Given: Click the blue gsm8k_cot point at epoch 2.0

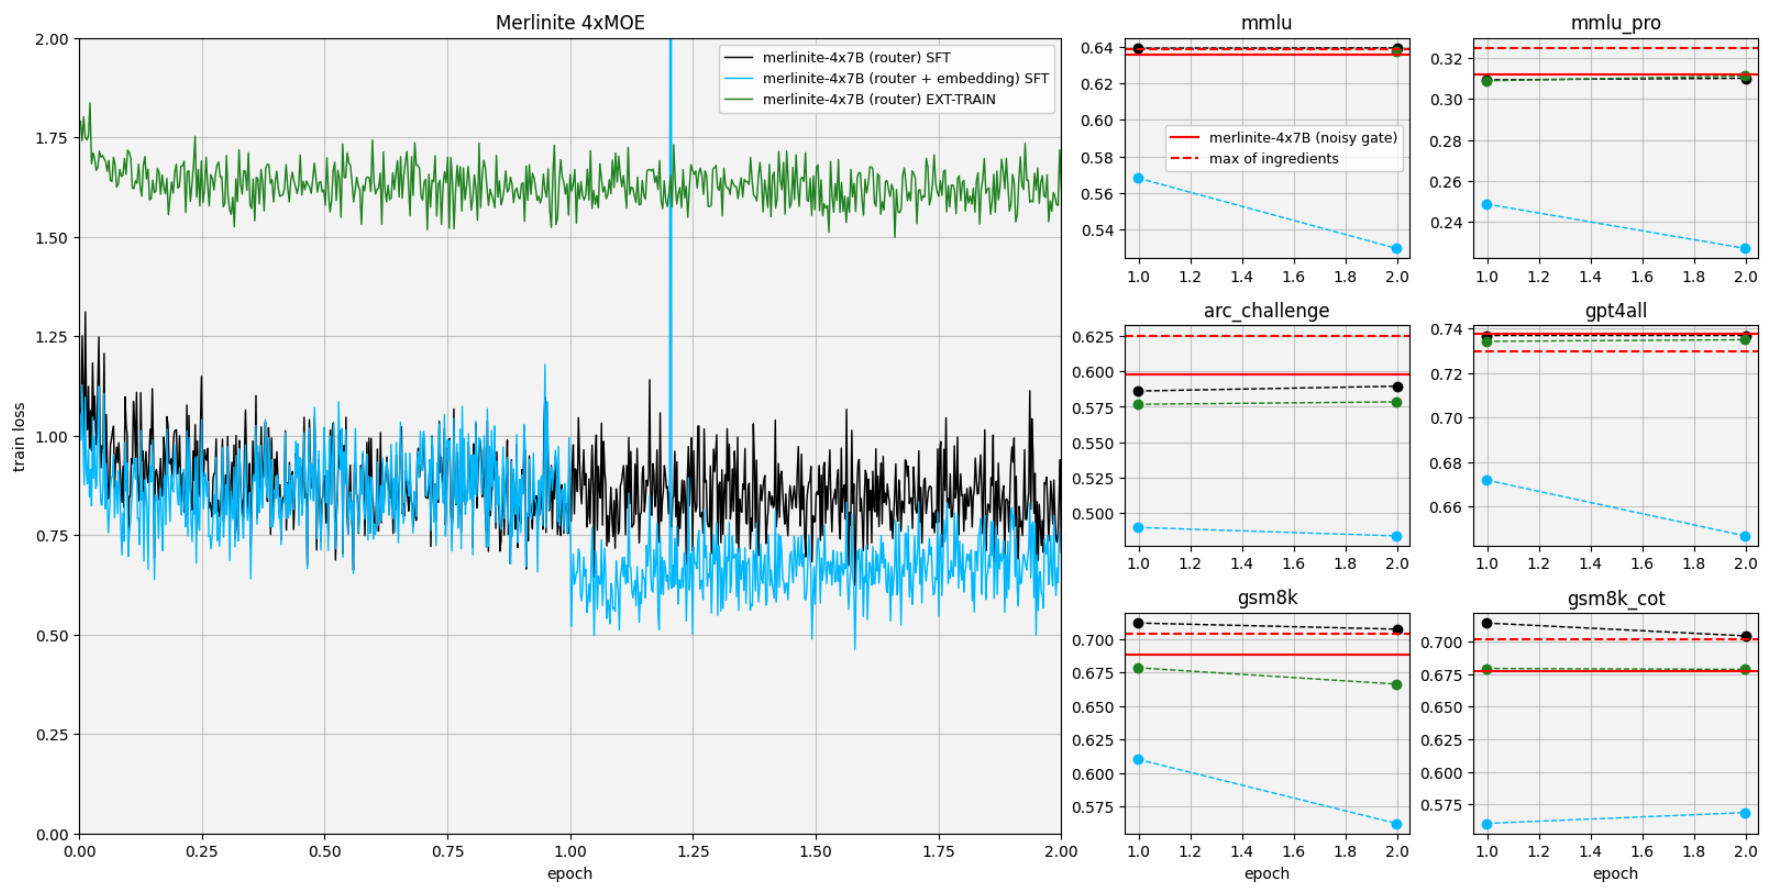Looking at the screenshot, I should pos(1745,813).
